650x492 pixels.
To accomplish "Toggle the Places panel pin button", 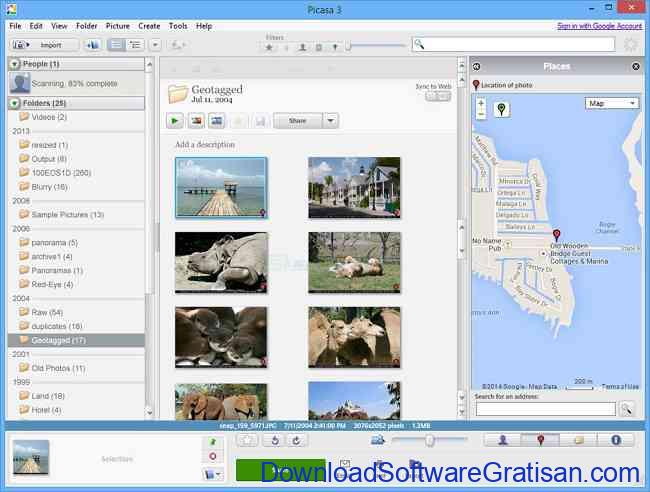I will point(541,440).
